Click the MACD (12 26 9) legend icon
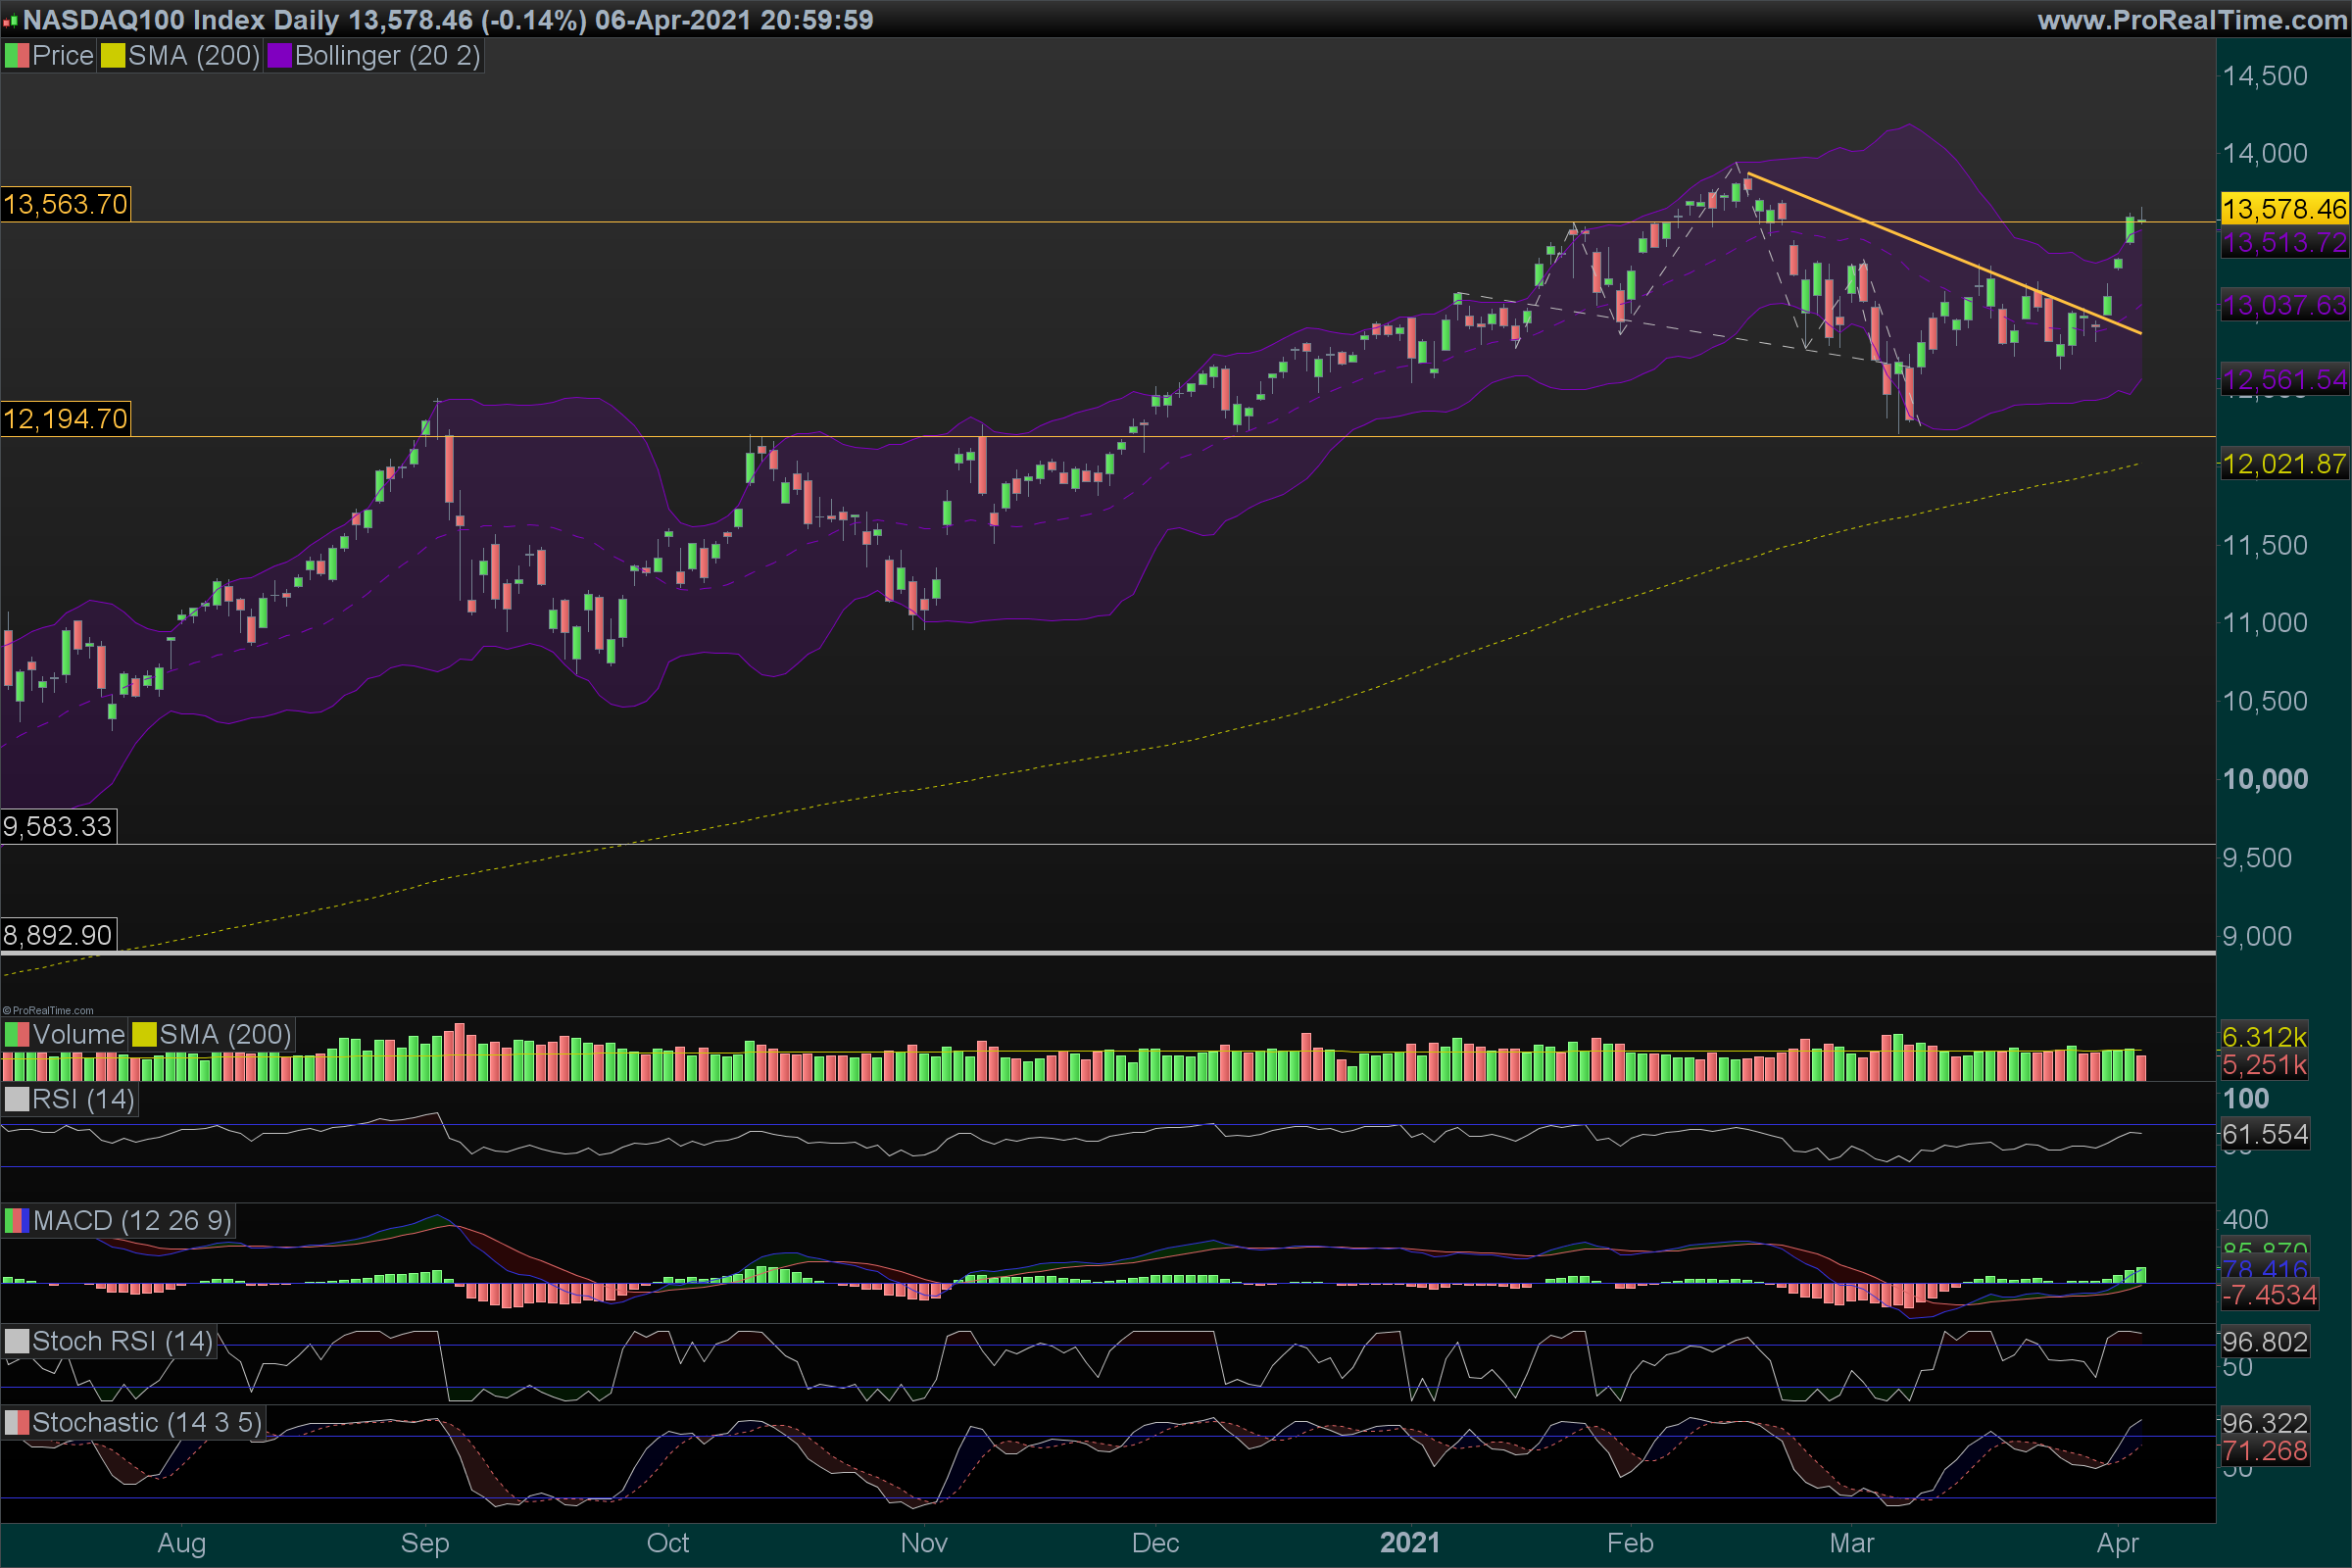The image size is (2352, 1568). 17,1220
